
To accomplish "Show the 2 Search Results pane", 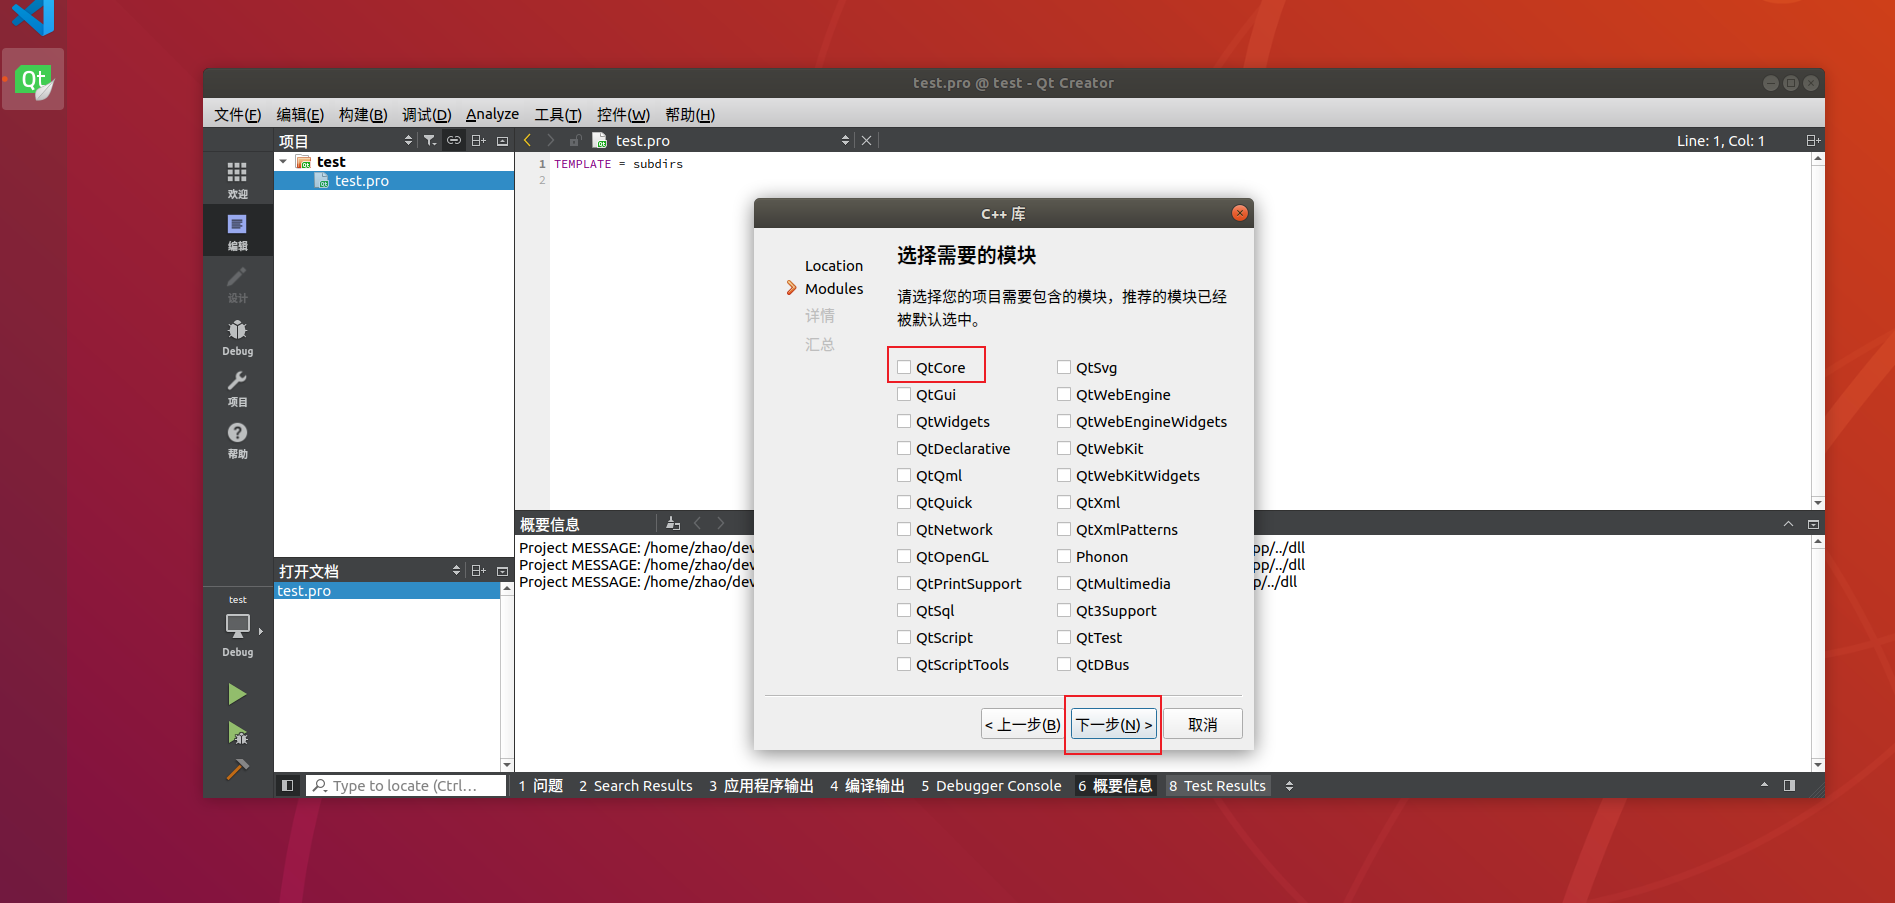I will tap(636, 786).
